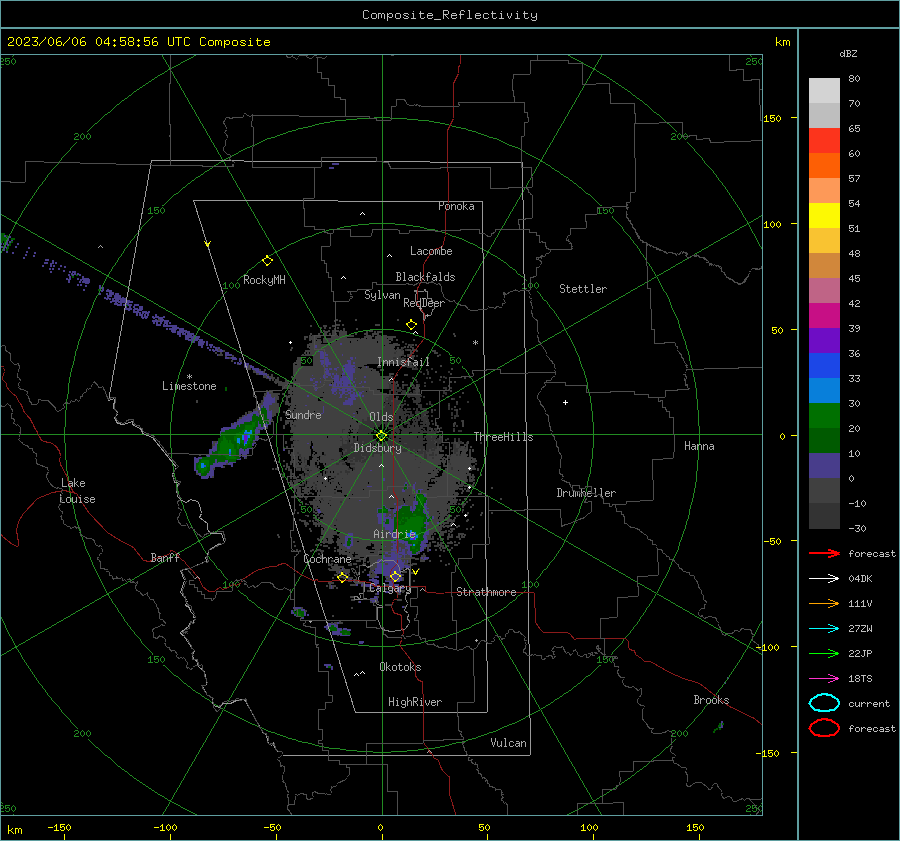Click the 'HighRiver' map label
The image size is (900, 841).
tap(415, 702)
